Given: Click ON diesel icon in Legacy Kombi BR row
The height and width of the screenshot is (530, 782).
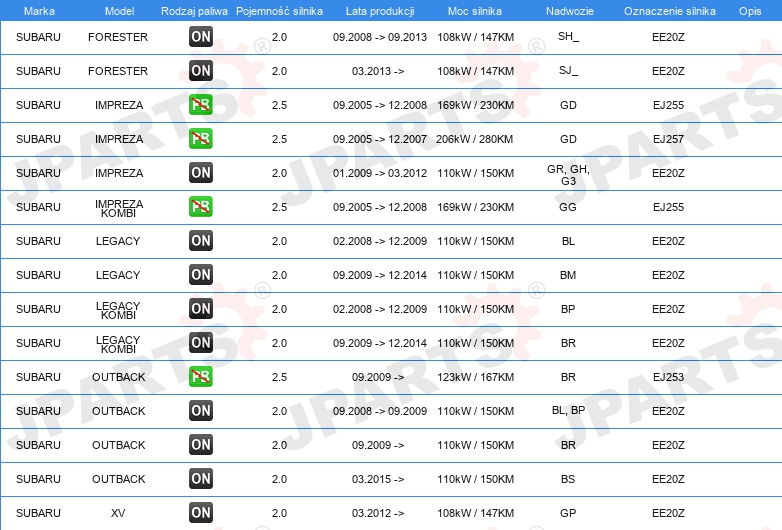Looking at the screenshot, I should click(x=200, y=343).
